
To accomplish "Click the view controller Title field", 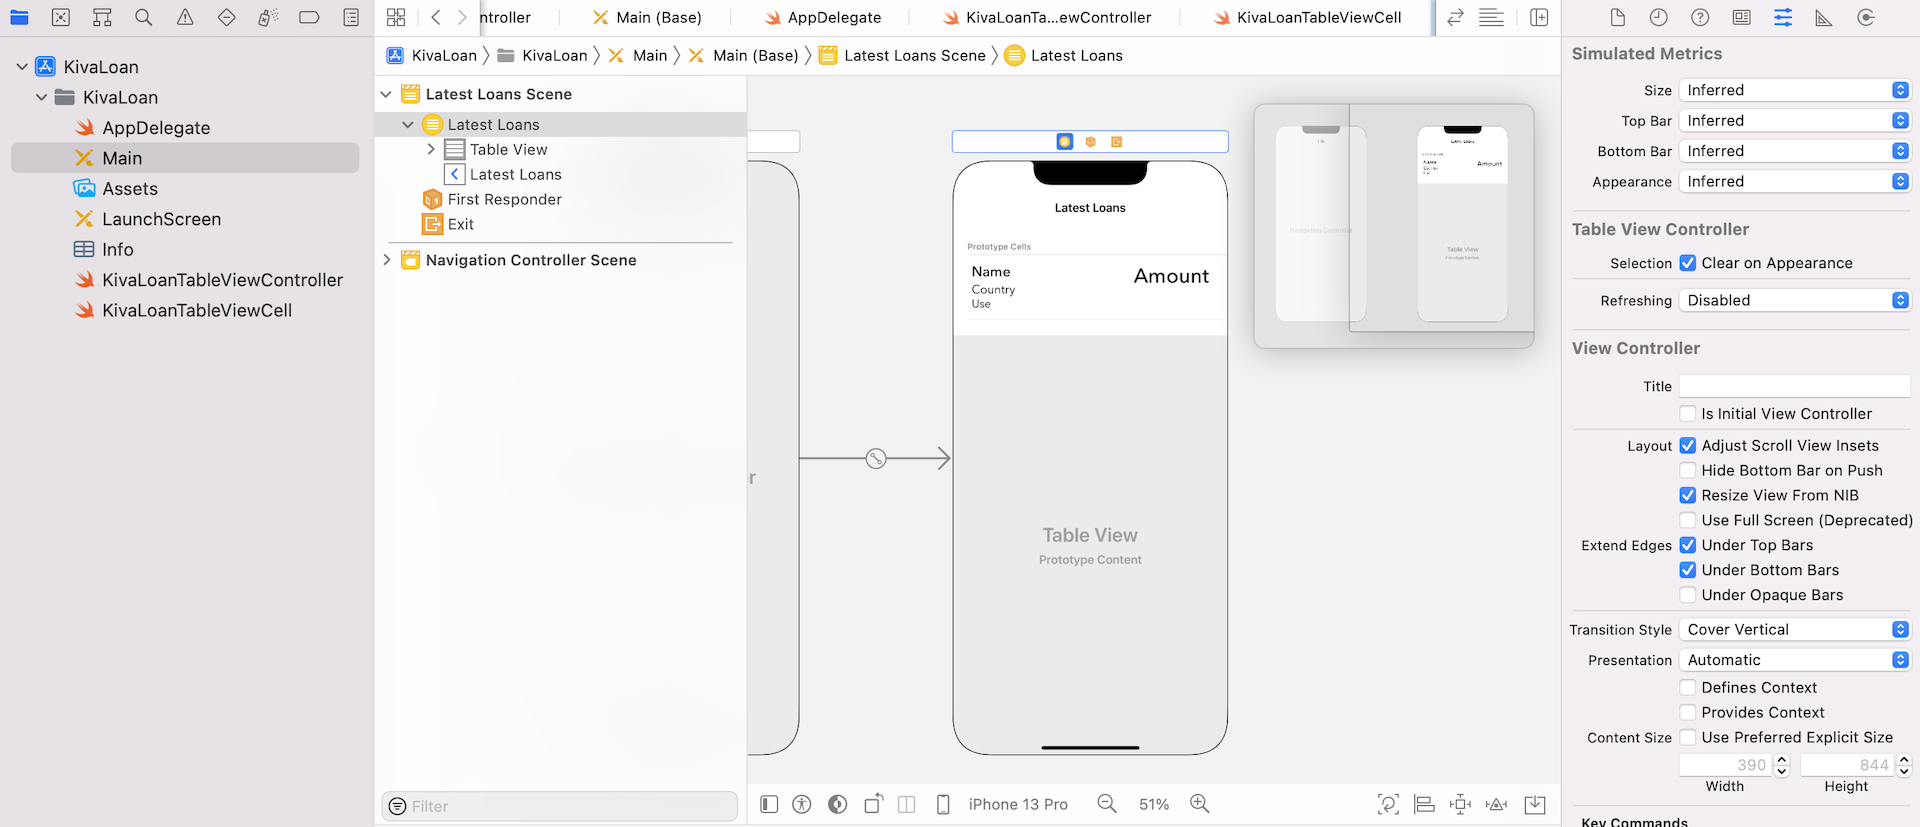I will tap(1794, 386).
